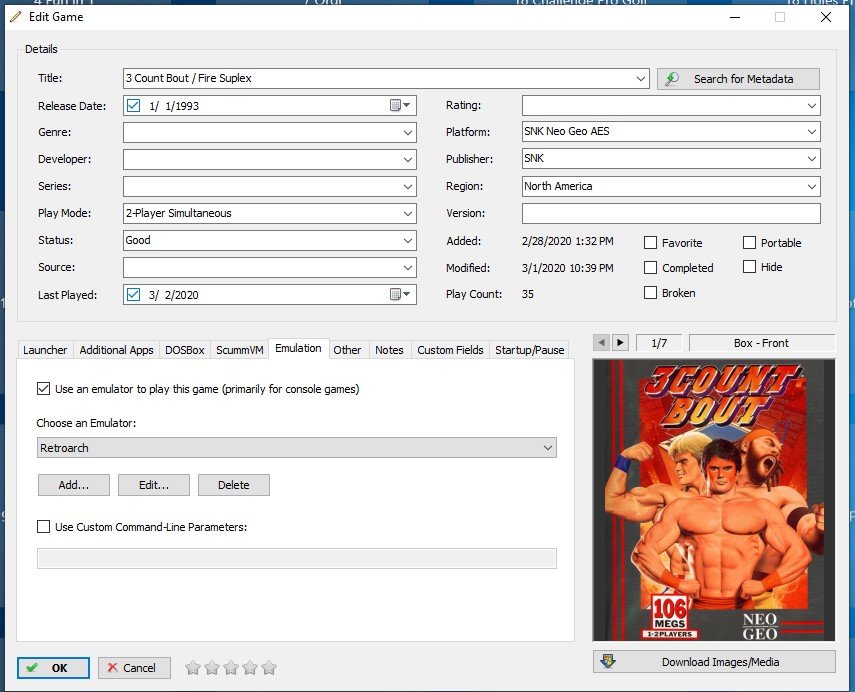Open the Additional Apps tab
Screen dimensions: 855x692
(116, 350)
